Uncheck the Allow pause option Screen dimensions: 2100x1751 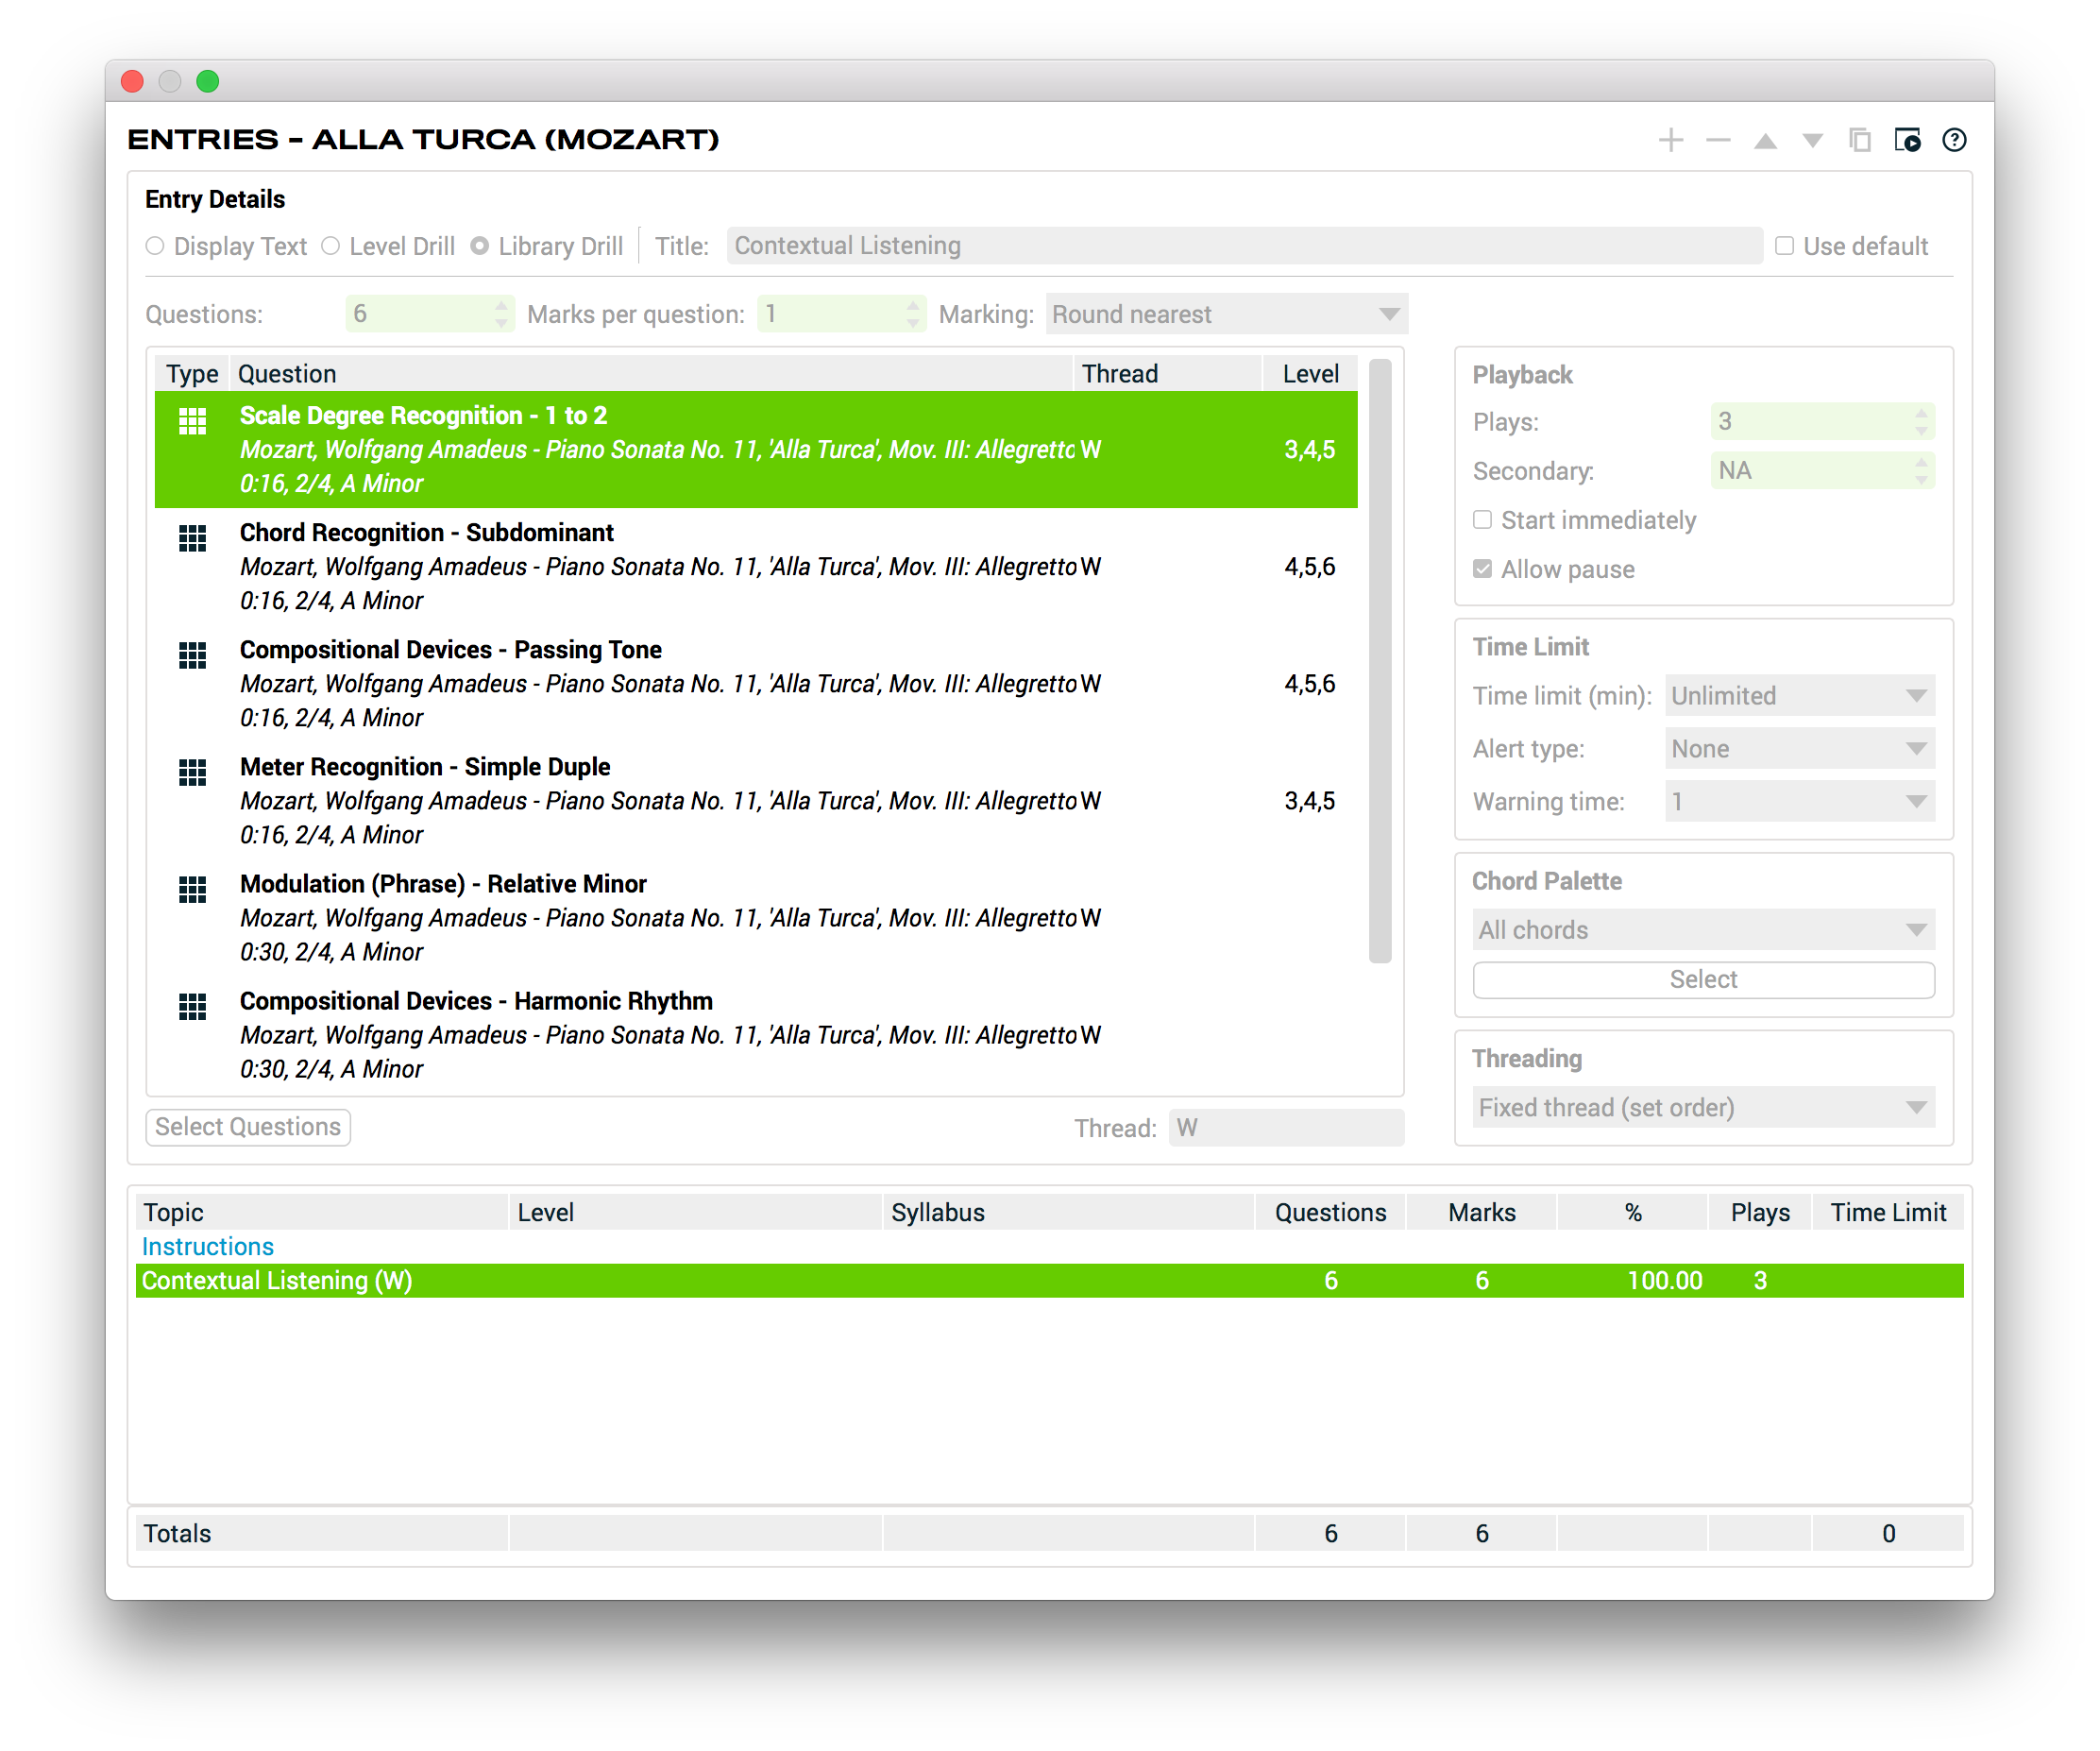tap(1481, 568)
